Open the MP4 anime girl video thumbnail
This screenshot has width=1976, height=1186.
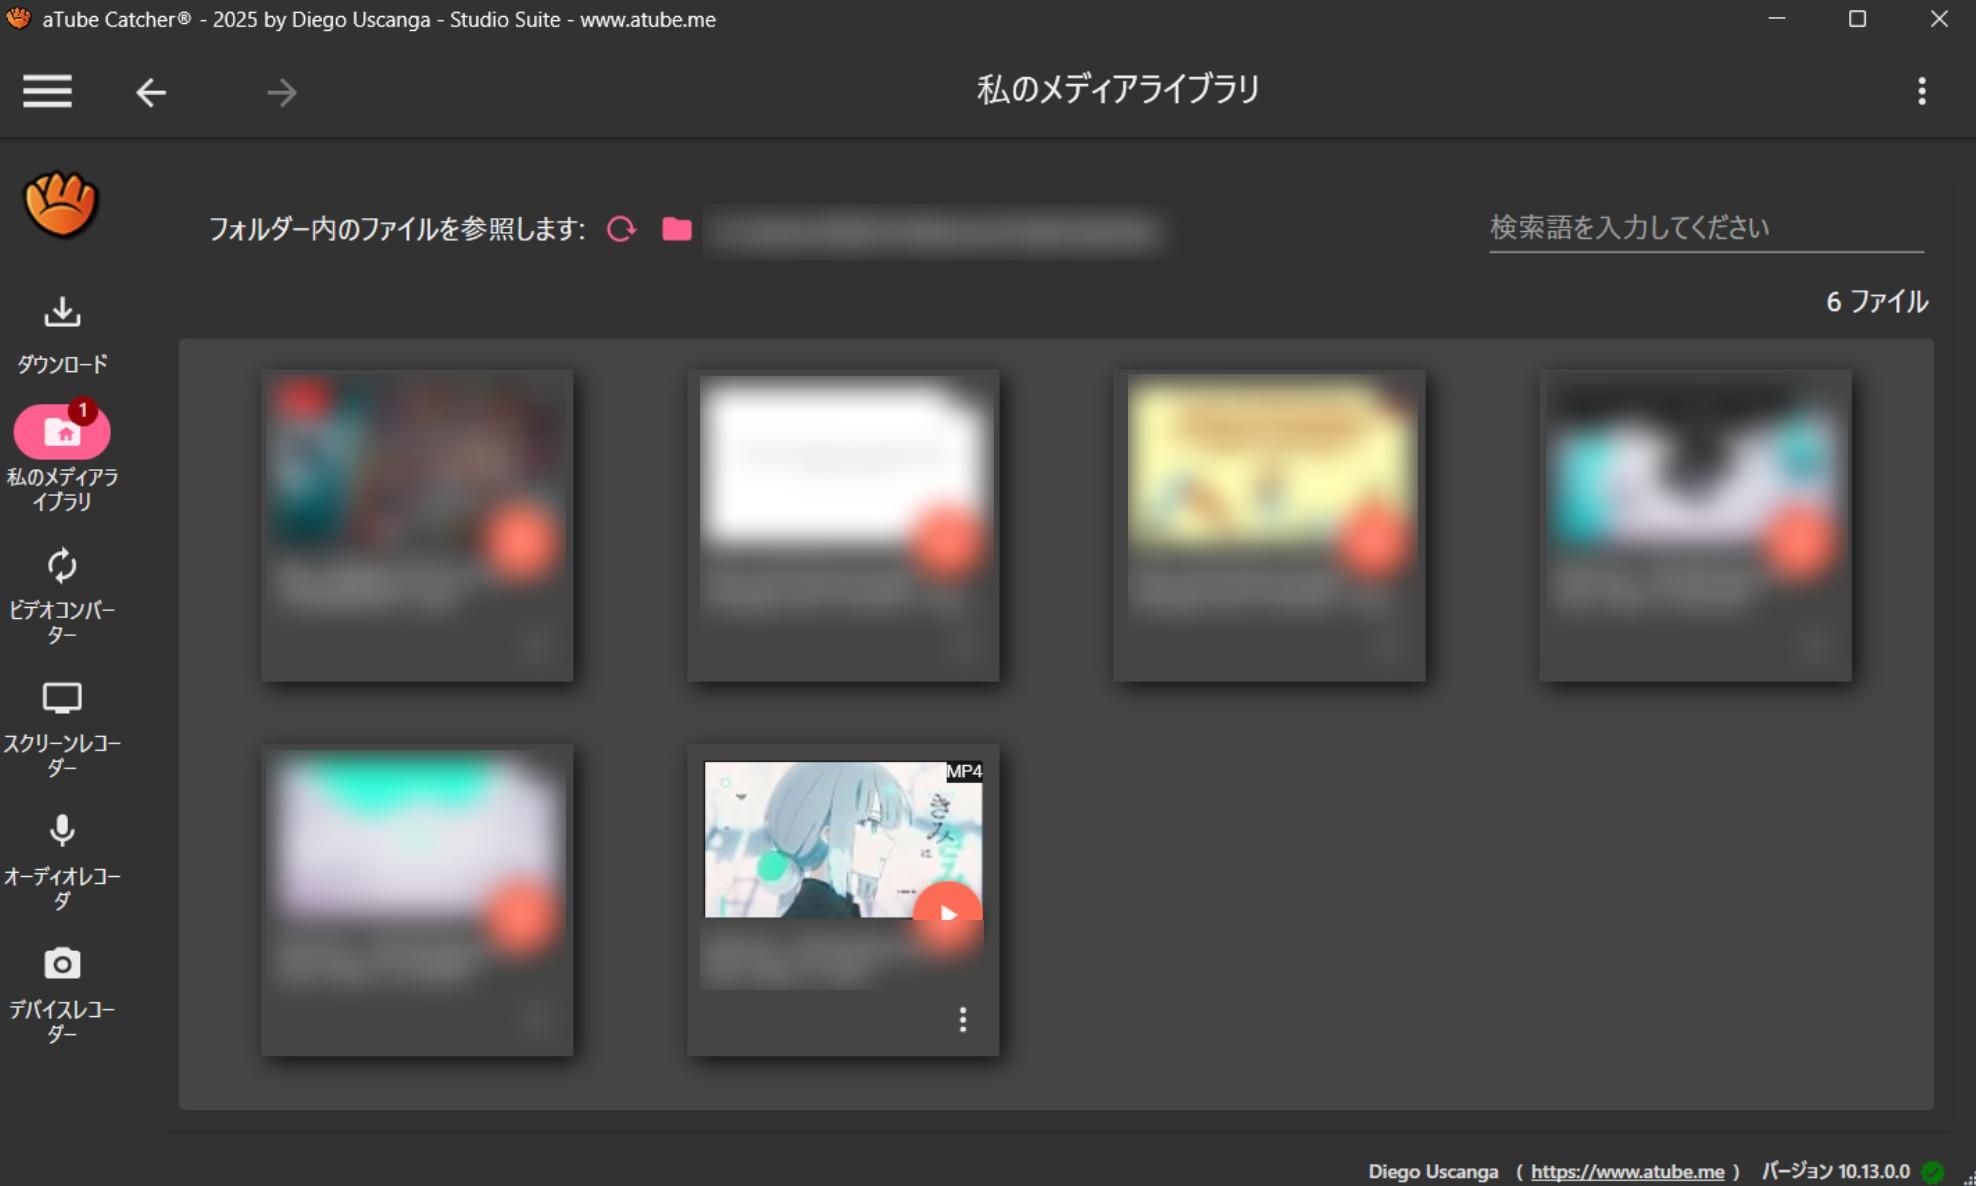(x=843, y=839)
